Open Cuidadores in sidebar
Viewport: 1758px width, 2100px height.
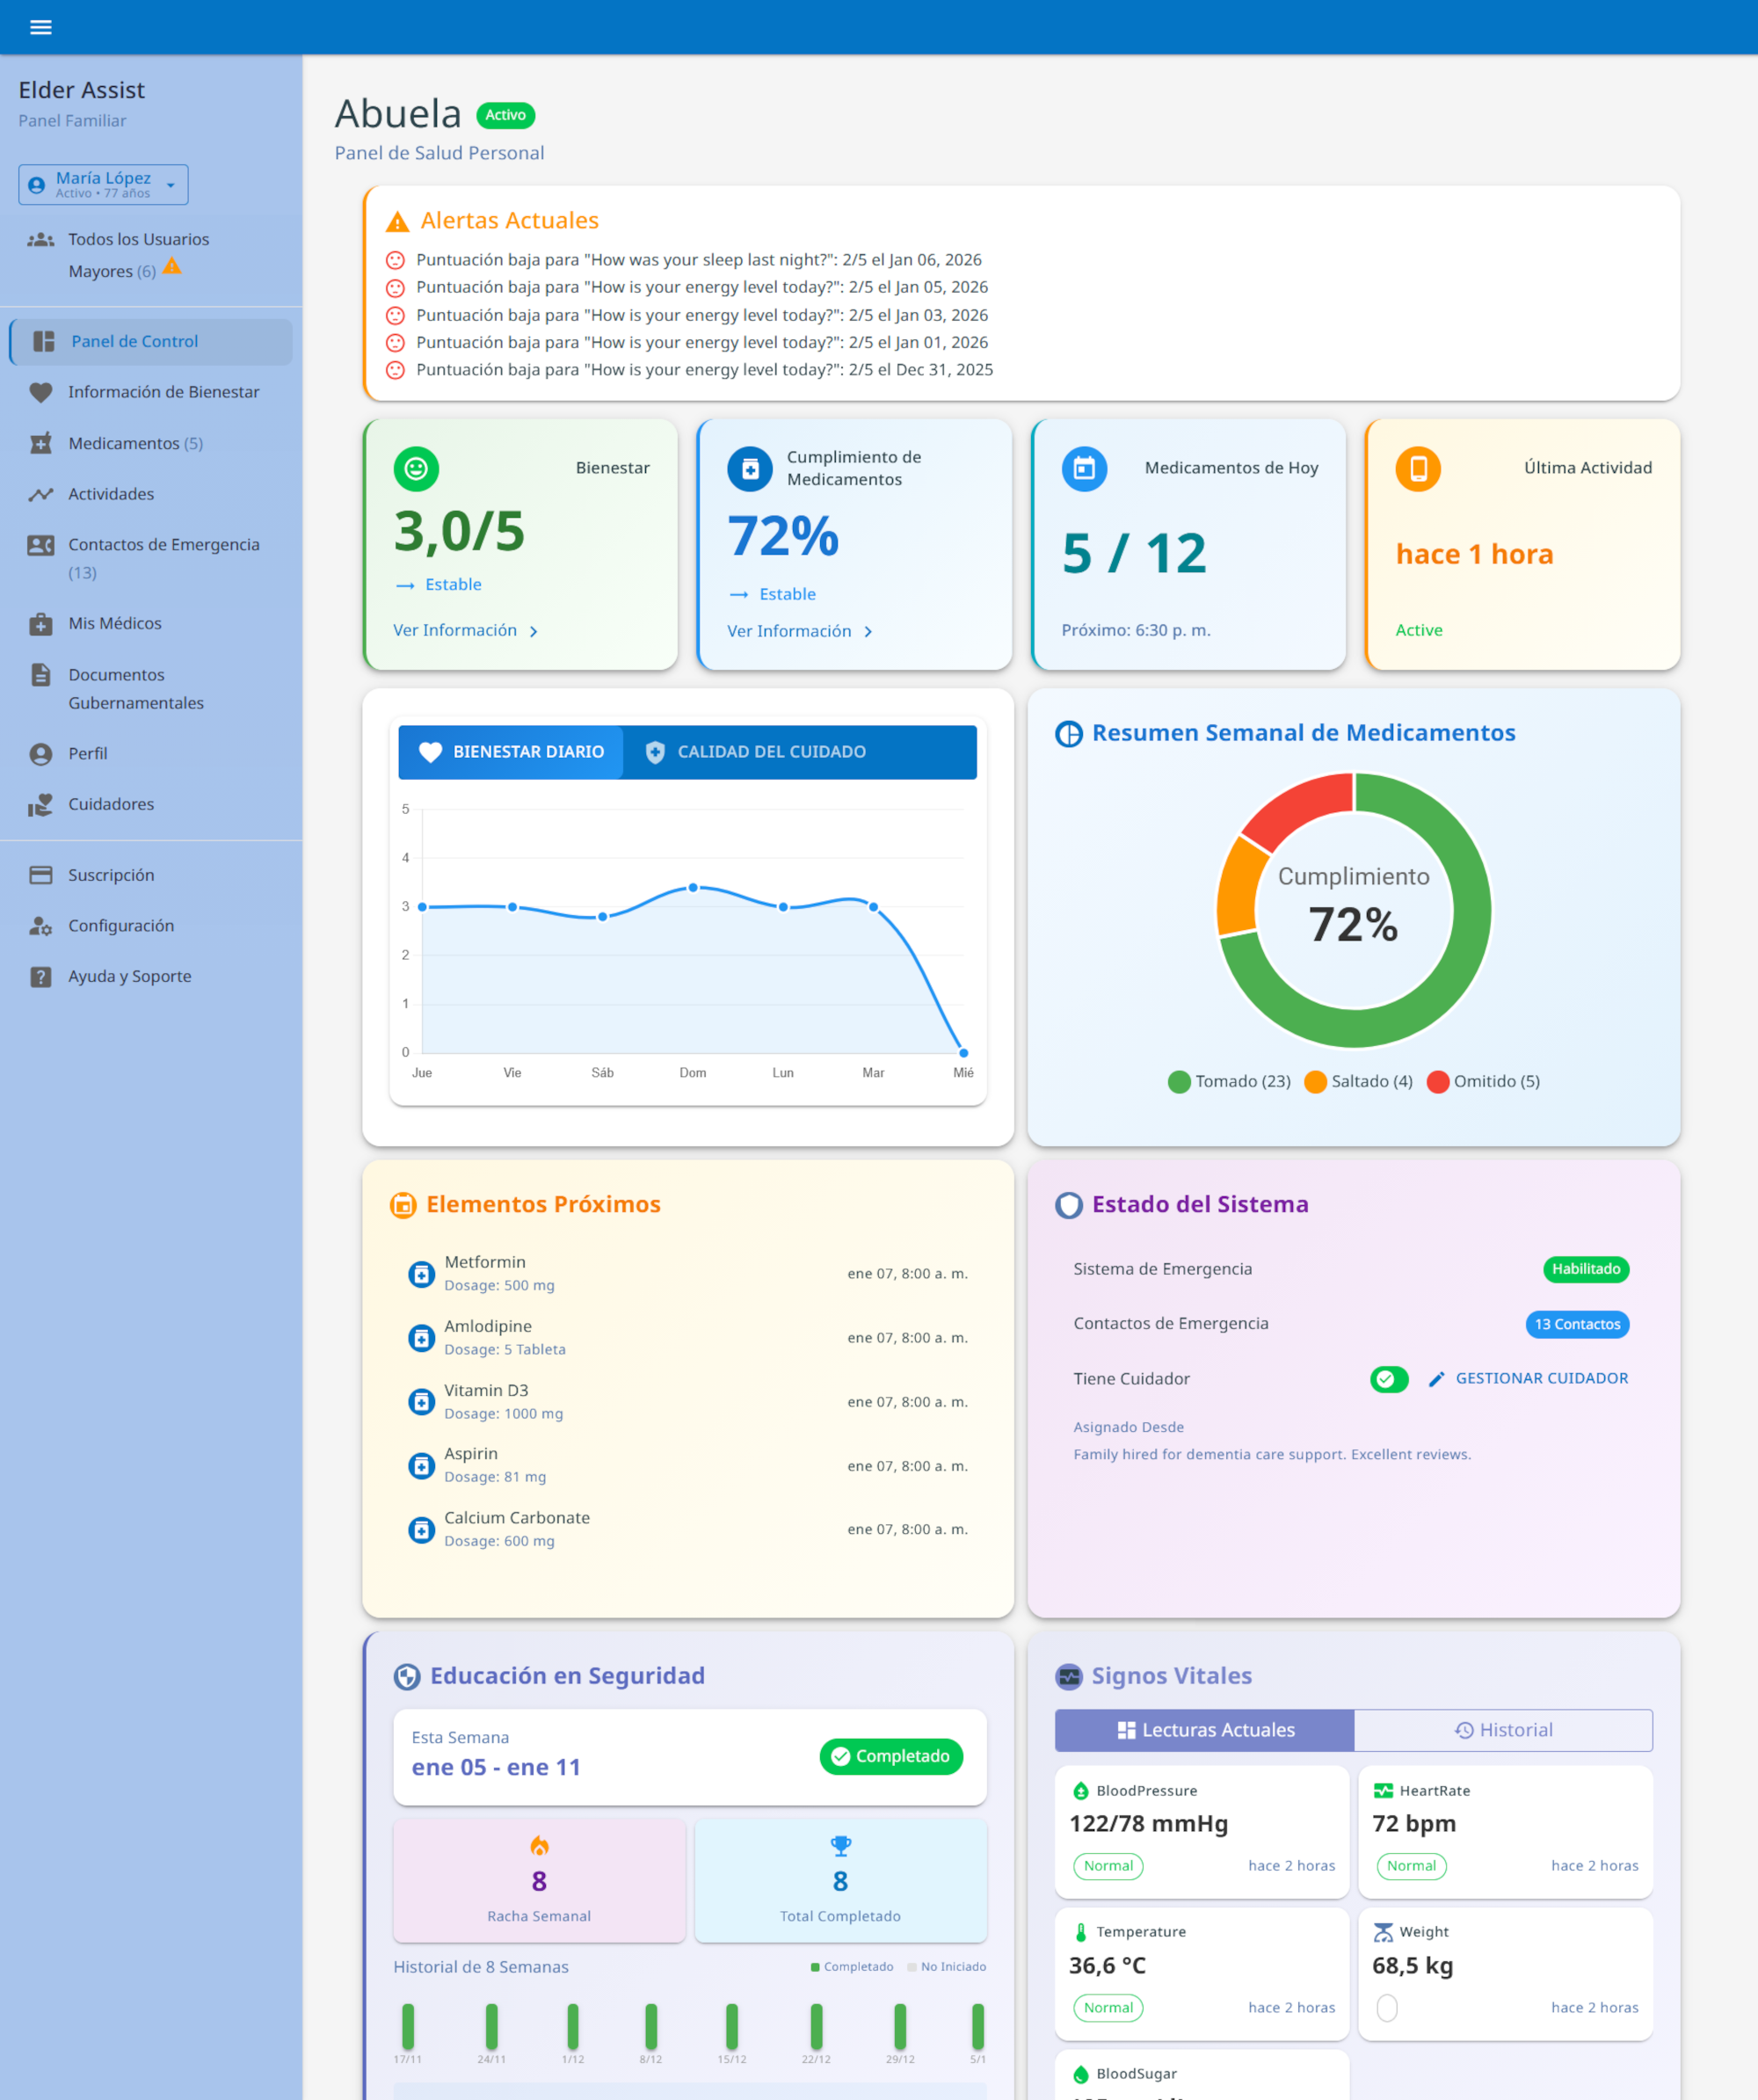151,805
